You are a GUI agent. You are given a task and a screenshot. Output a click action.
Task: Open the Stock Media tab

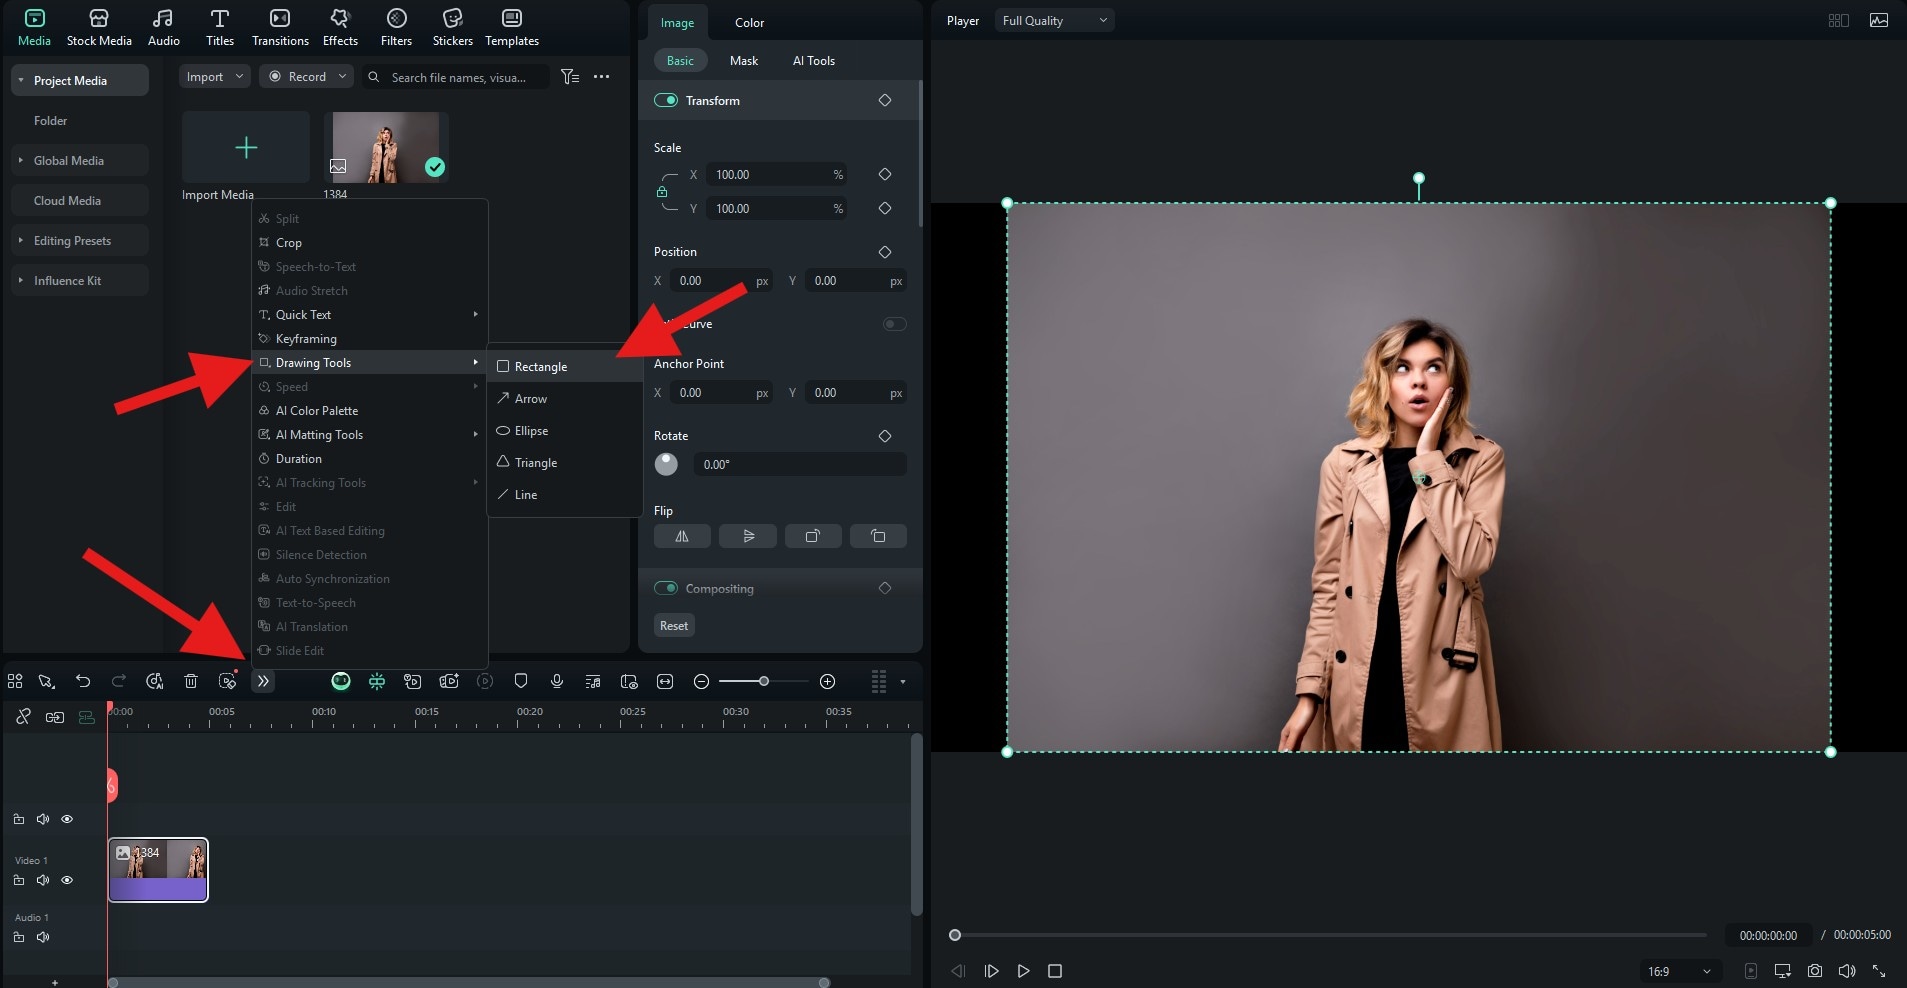(99, 28)
